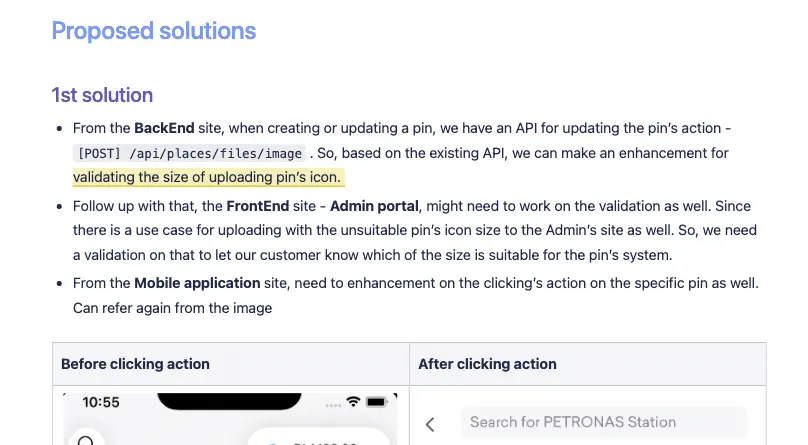The height and width of the screenshot is (445, 808).
Task: Click the 'Before clicking action' table header
Action: tap(135, 364)
